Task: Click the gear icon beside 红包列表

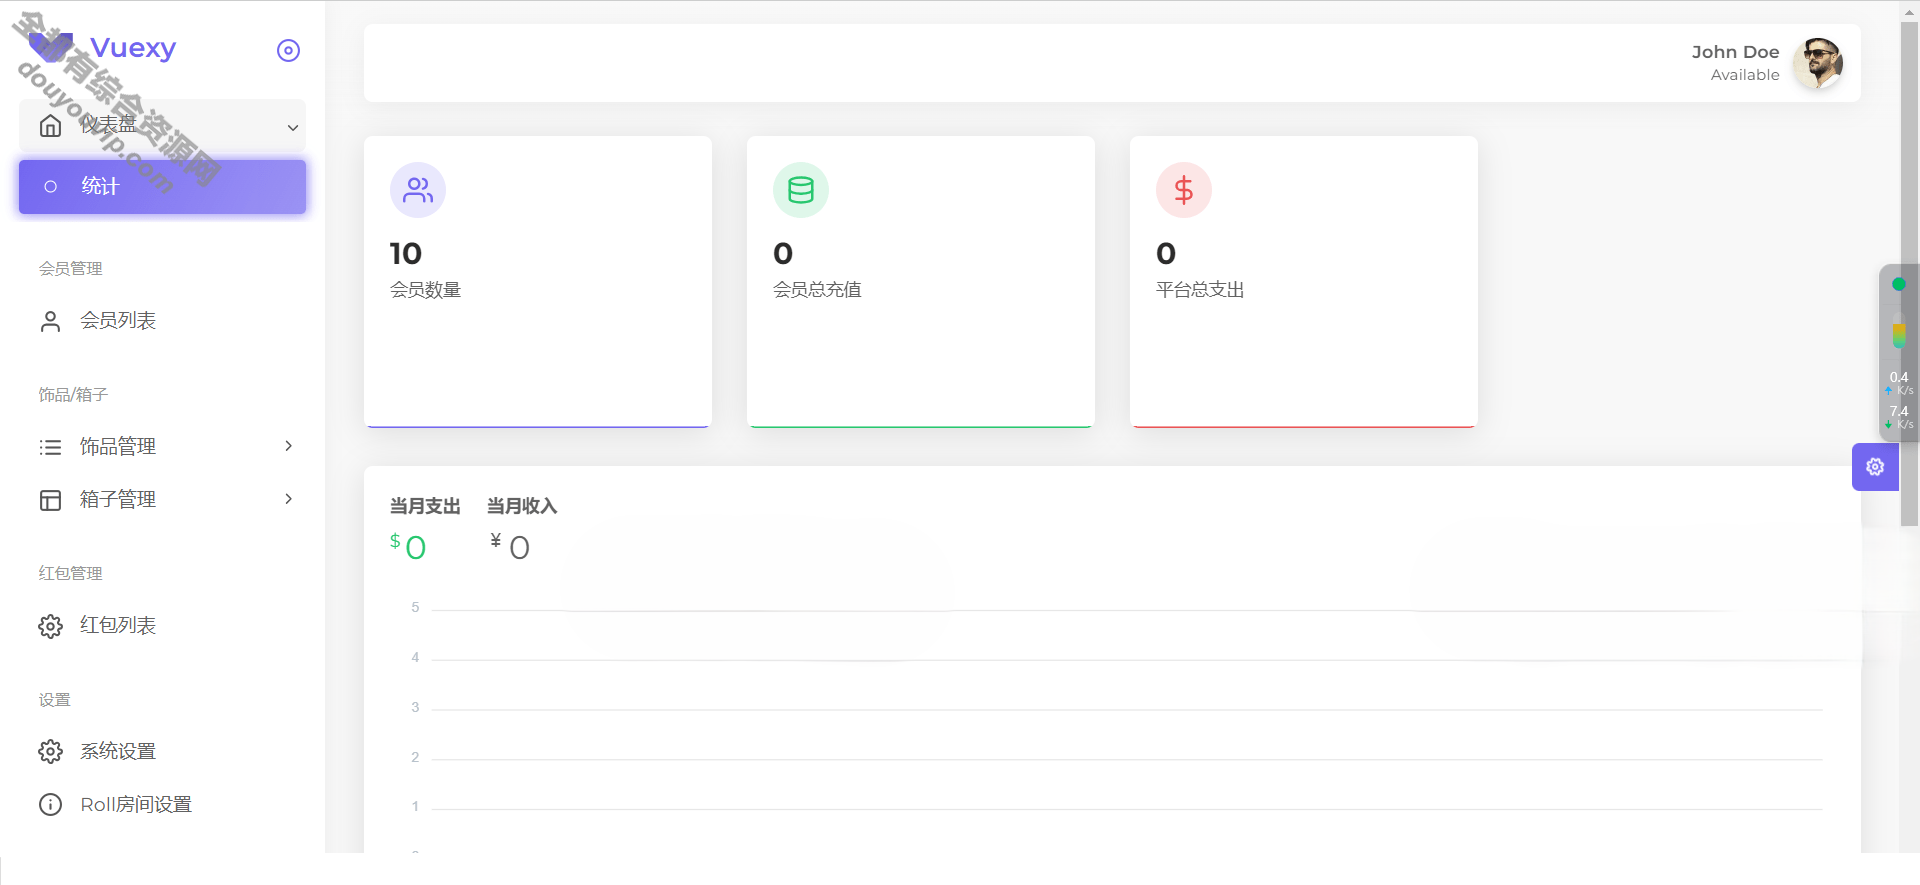Action: pyautogui.click(x=50, y=626)
